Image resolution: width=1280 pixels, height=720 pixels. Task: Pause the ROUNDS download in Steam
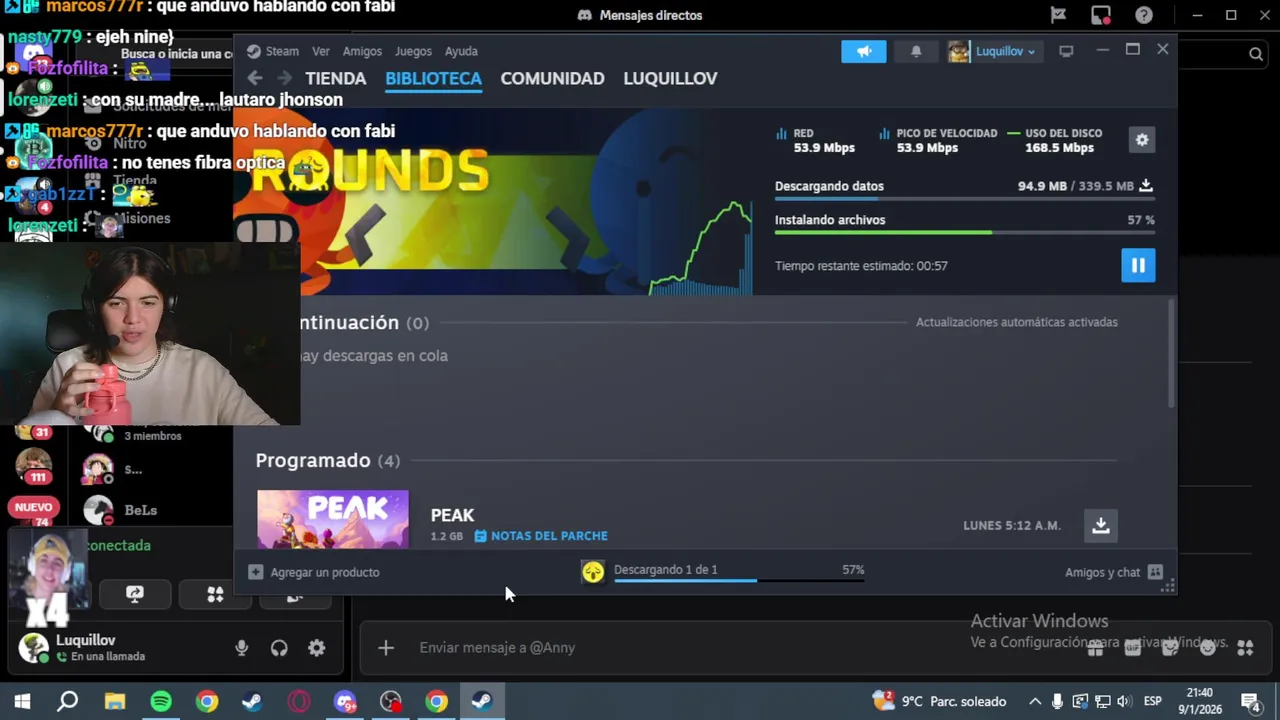click(x=1138, y=265)
